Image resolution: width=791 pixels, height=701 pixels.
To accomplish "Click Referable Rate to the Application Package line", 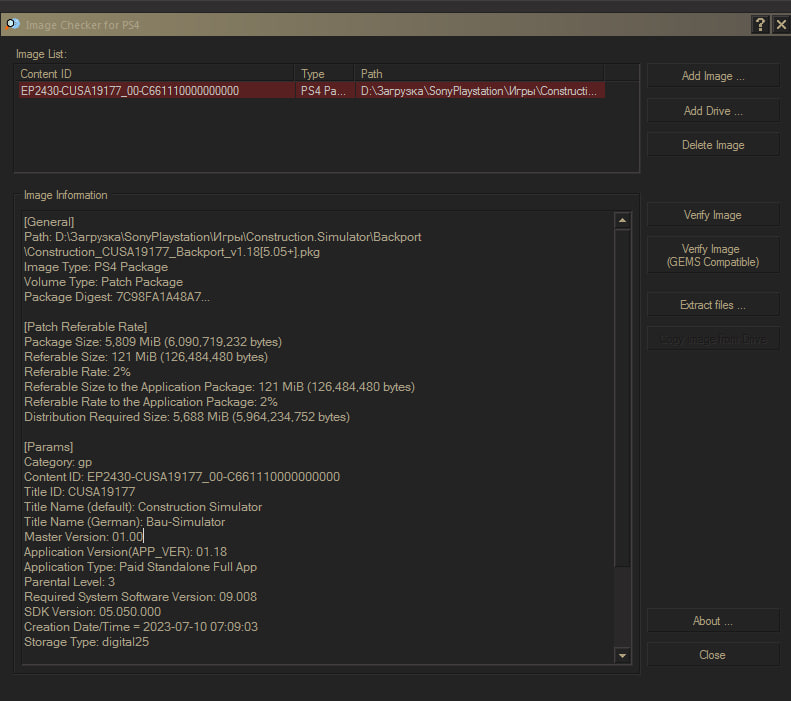I will tap(151, 402).
